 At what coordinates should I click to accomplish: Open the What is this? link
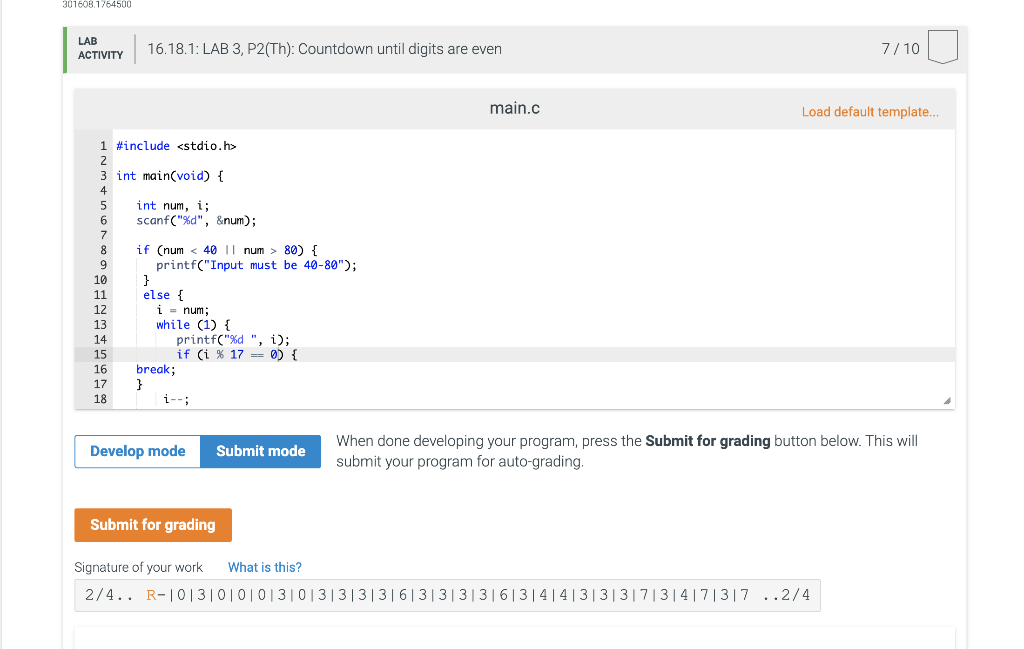pyautogui.click(x=264, y=567)
